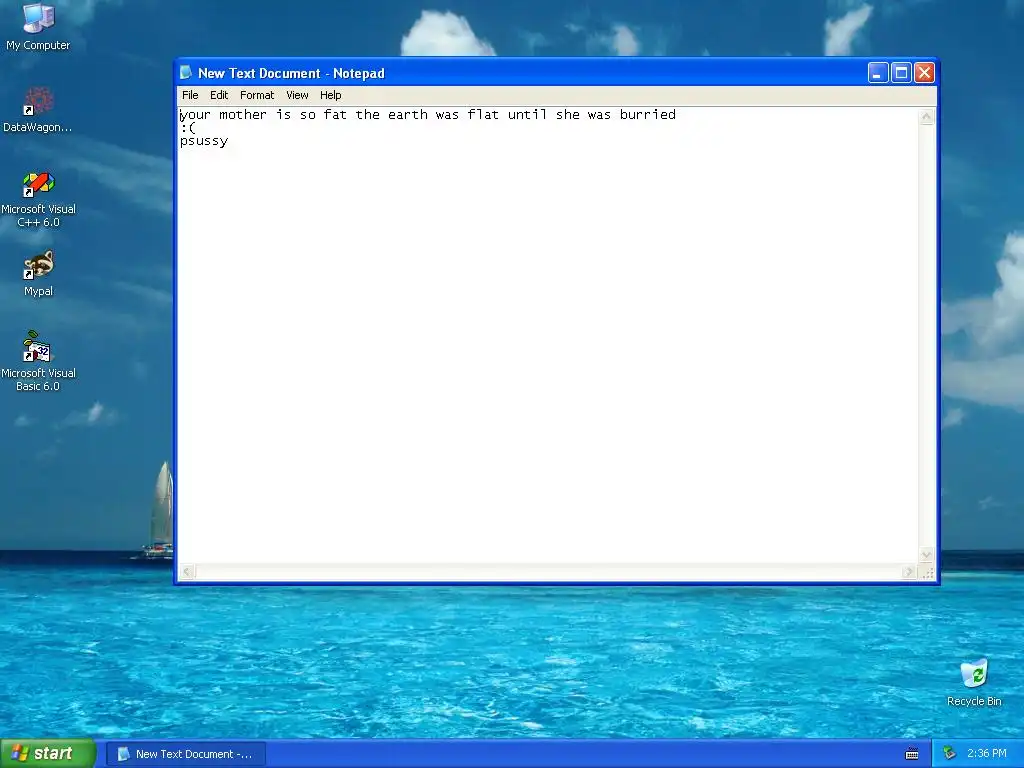Click the Start button
1024x768 pixels.
[48, 754]
